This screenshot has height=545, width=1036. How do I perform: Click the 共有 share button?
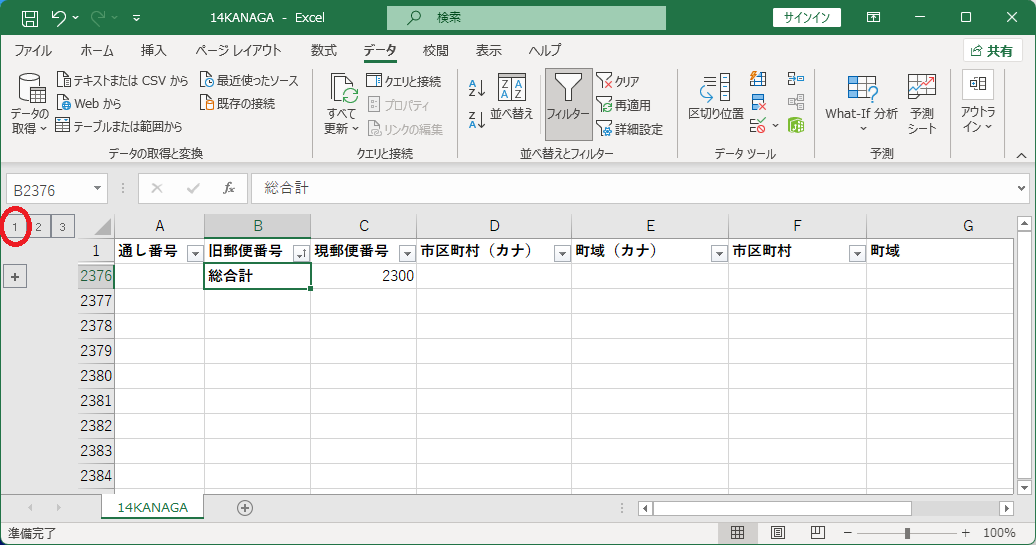click(992, 51)
